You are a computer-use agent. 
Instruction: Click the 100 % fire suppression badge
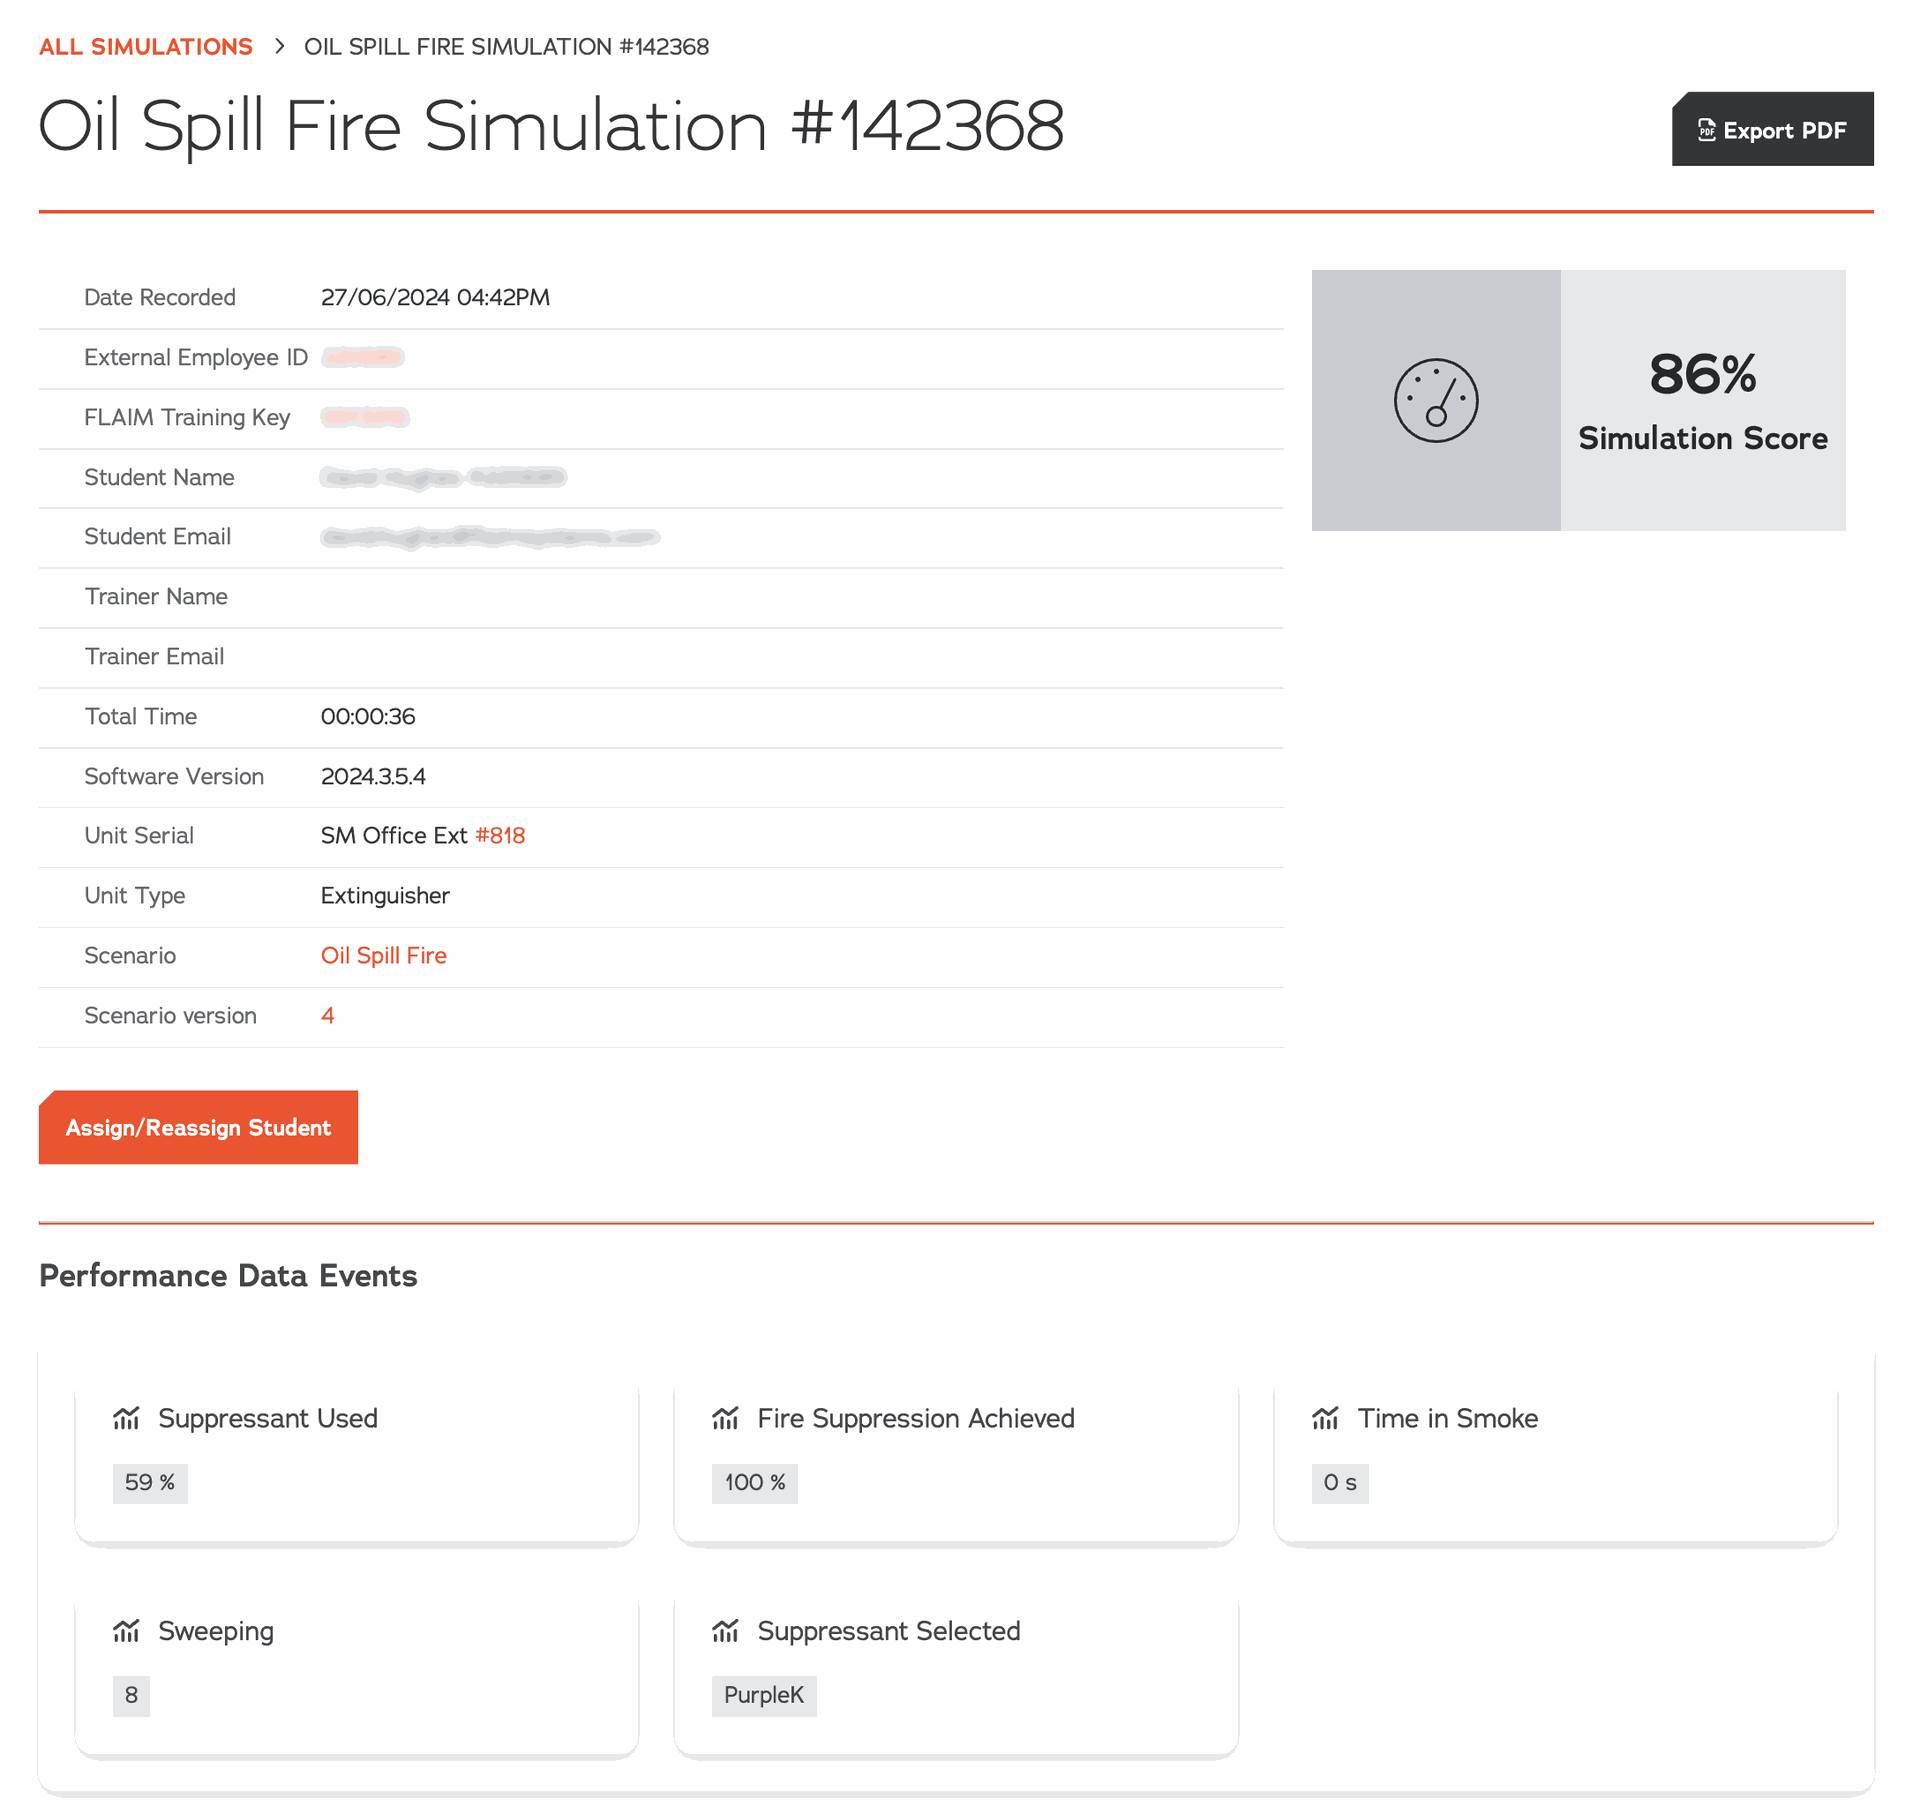[x=754, y=1482]
